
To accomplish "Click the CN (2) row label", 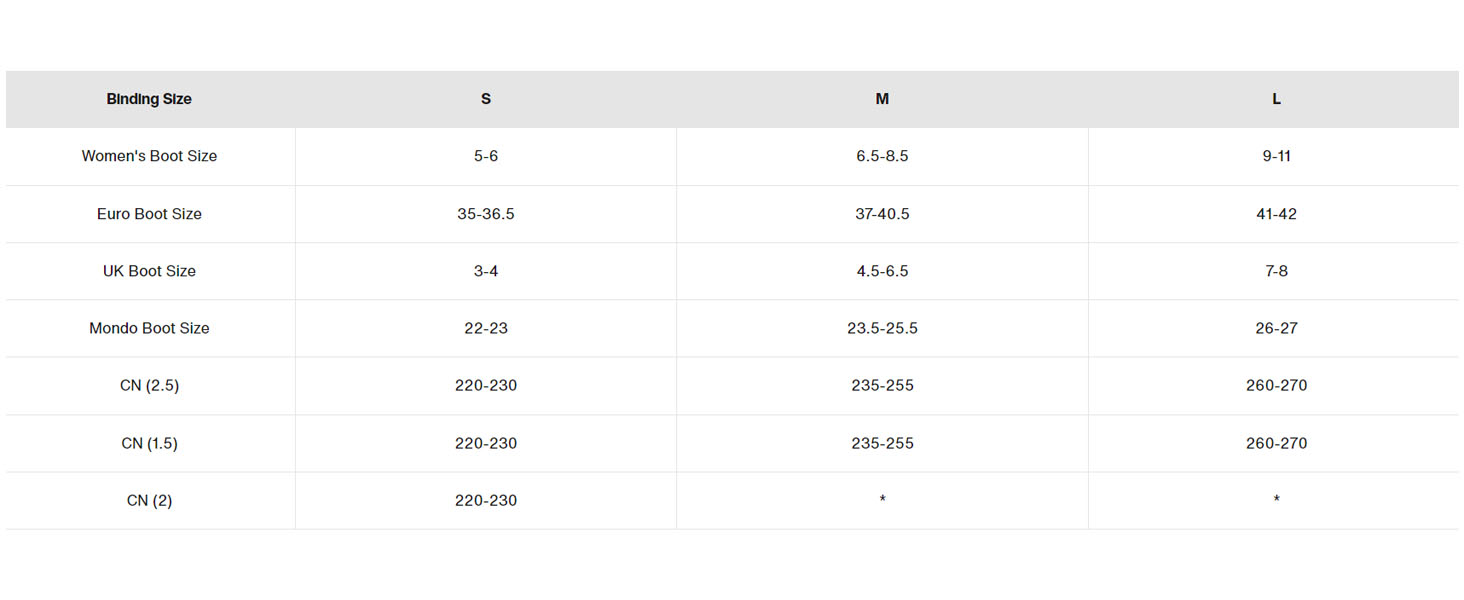I will click(149, 500).
